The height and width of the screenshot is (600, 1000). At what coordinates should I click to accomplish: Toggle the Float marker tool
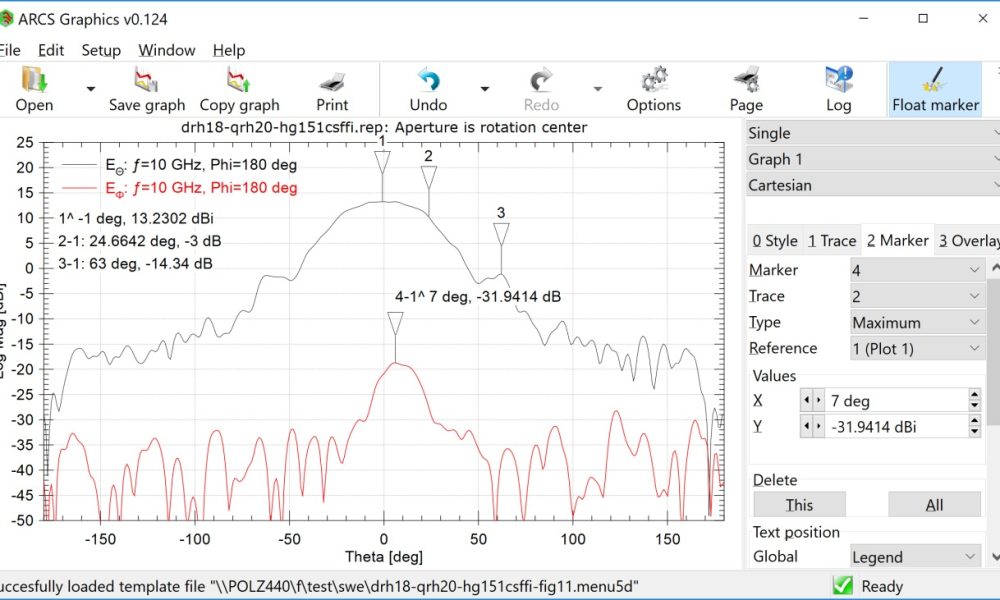(x=935, y=80)
